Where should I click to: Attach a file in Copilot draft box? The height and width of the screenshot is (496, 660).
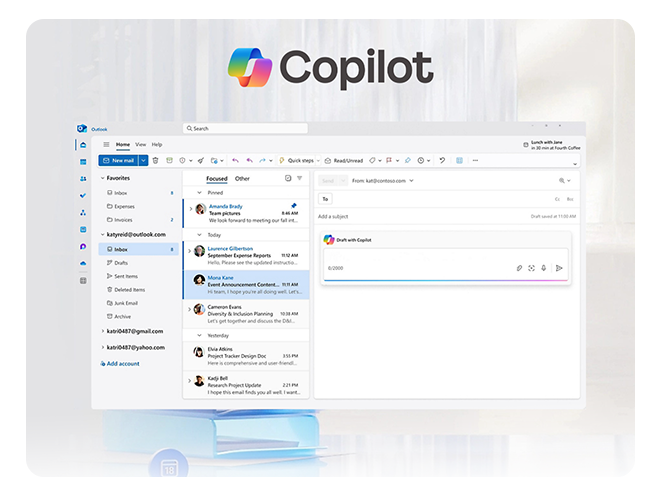click(519, 268)
